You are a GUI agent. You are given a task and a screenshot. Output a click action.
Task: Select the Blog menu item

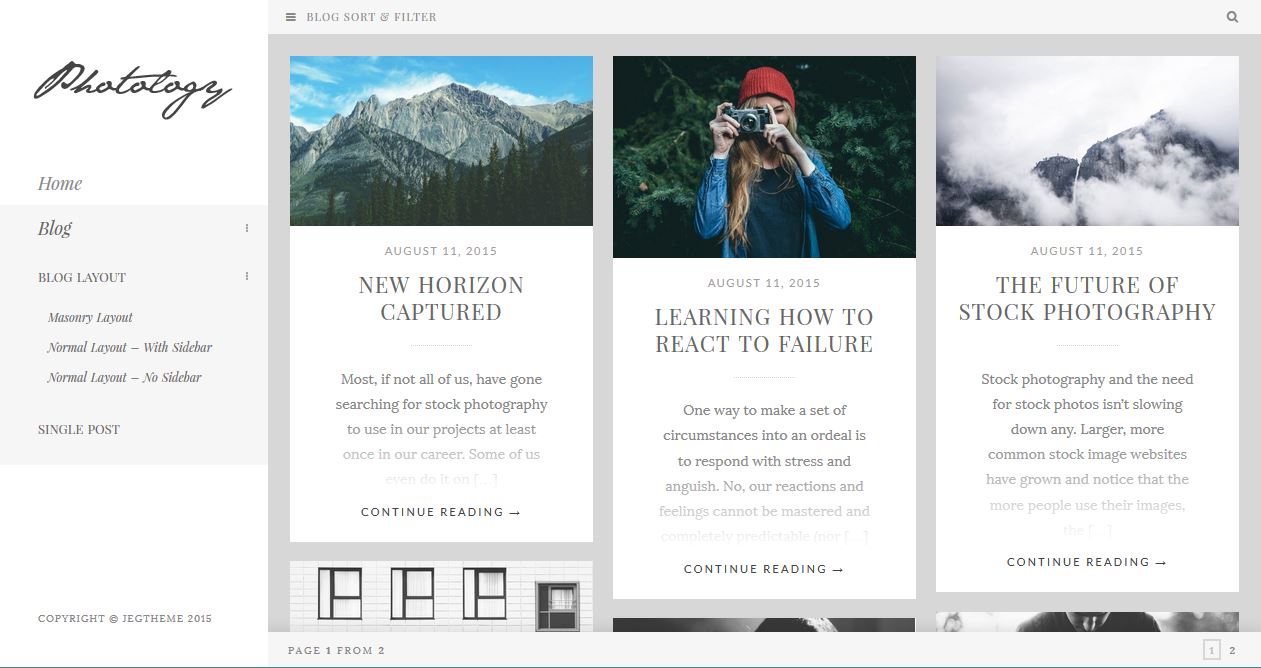(55, 228)
